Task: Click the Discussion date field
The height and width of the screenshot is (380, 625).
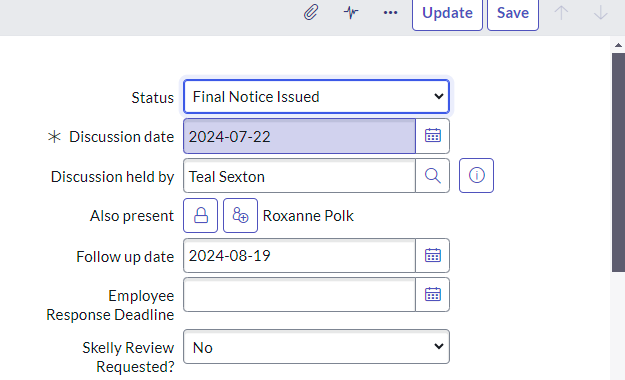Action: tap(299, 136)
